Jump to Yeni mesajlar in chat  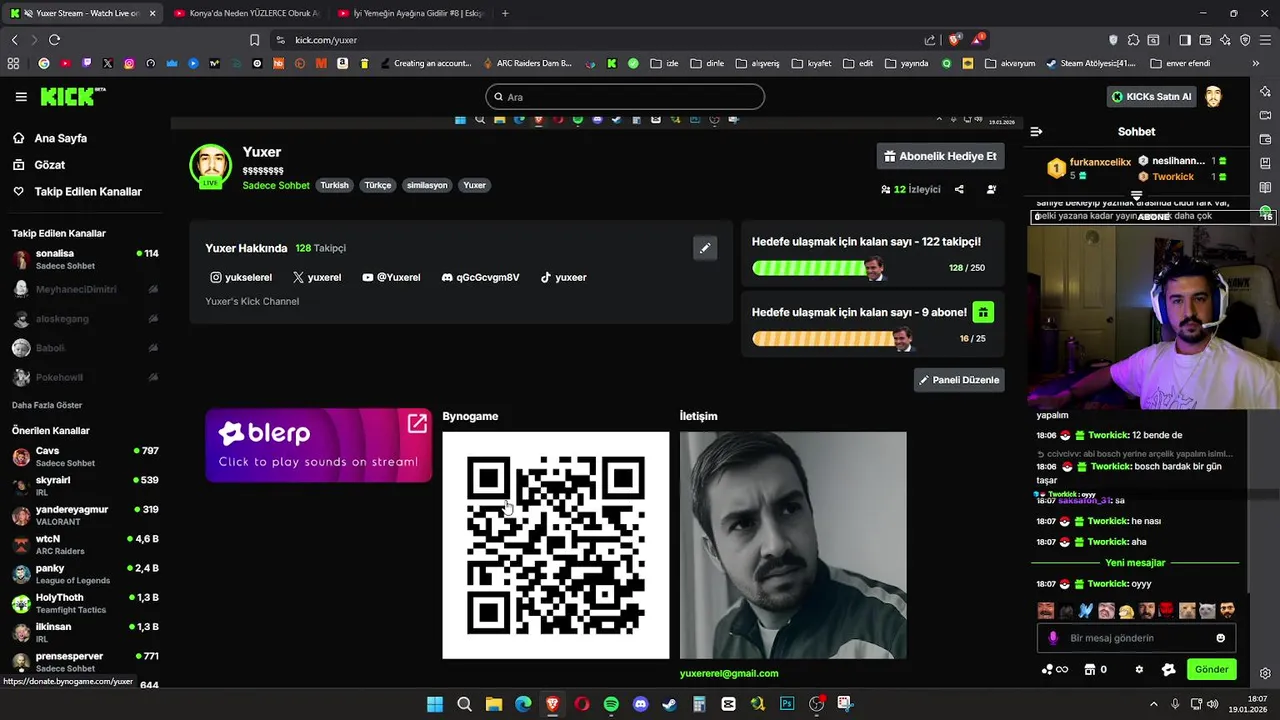click(x=1135, y=563)
